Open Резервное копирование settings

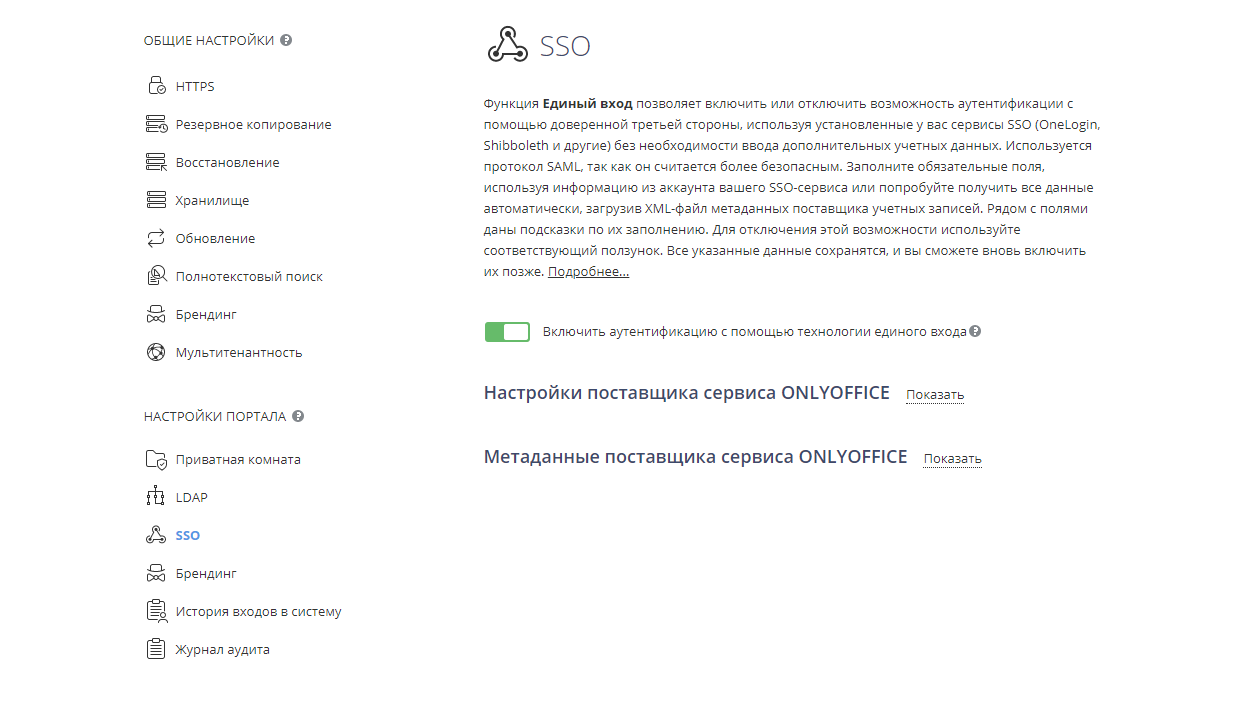254,124
